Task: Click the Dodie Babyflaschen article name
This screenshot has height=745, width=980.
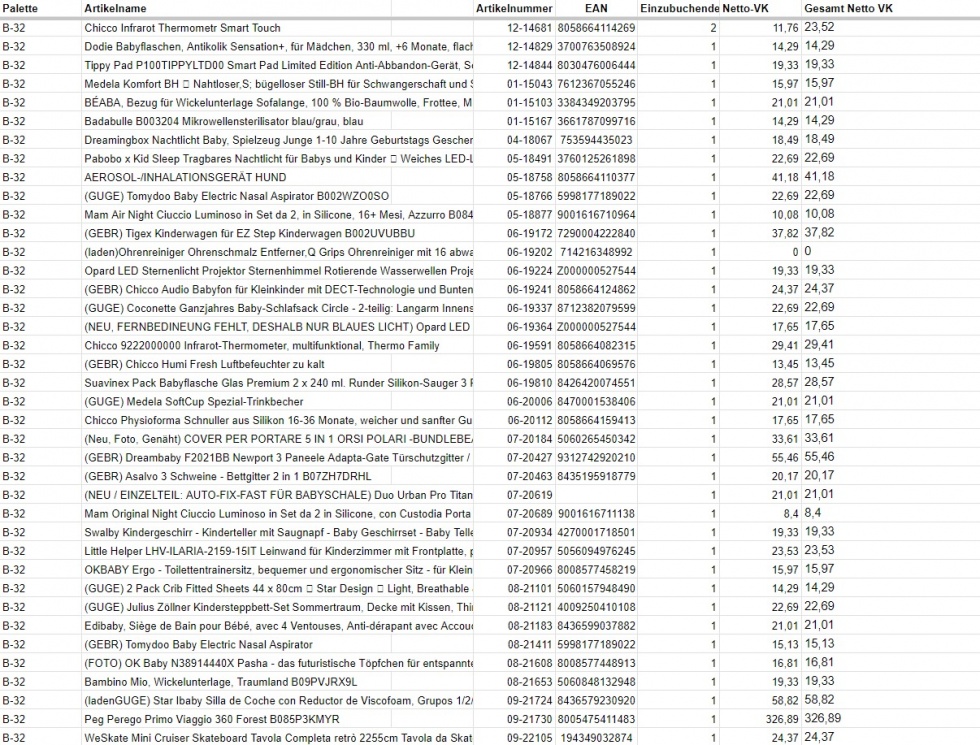Action: click(279, 47)
